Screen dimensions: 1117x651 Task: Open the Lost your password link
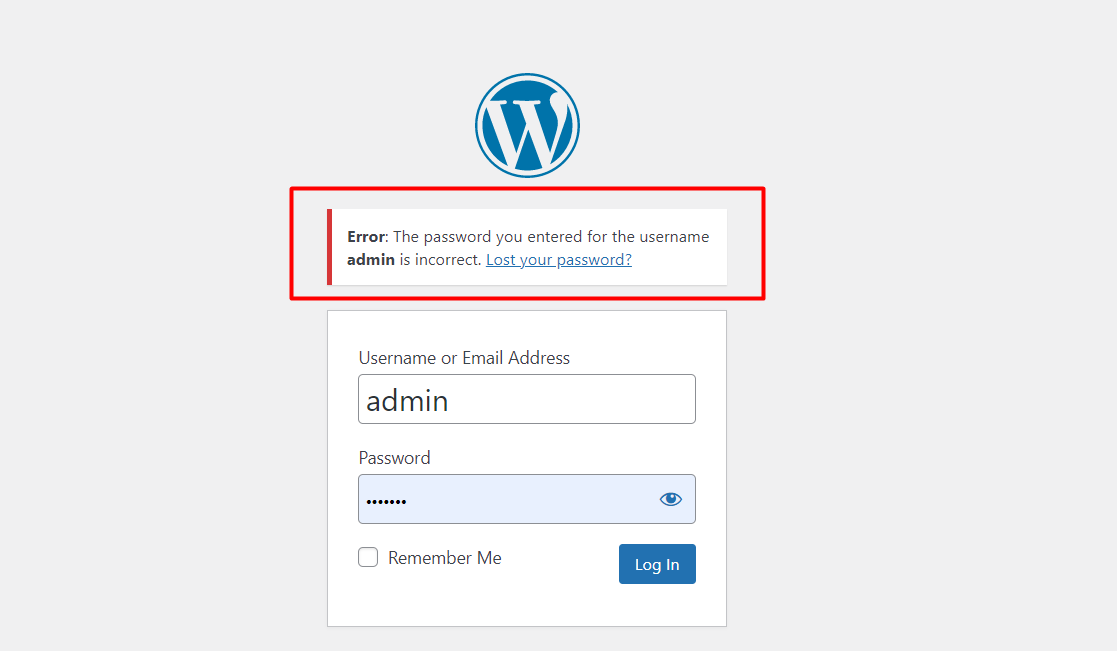click(x=558, y=259)
